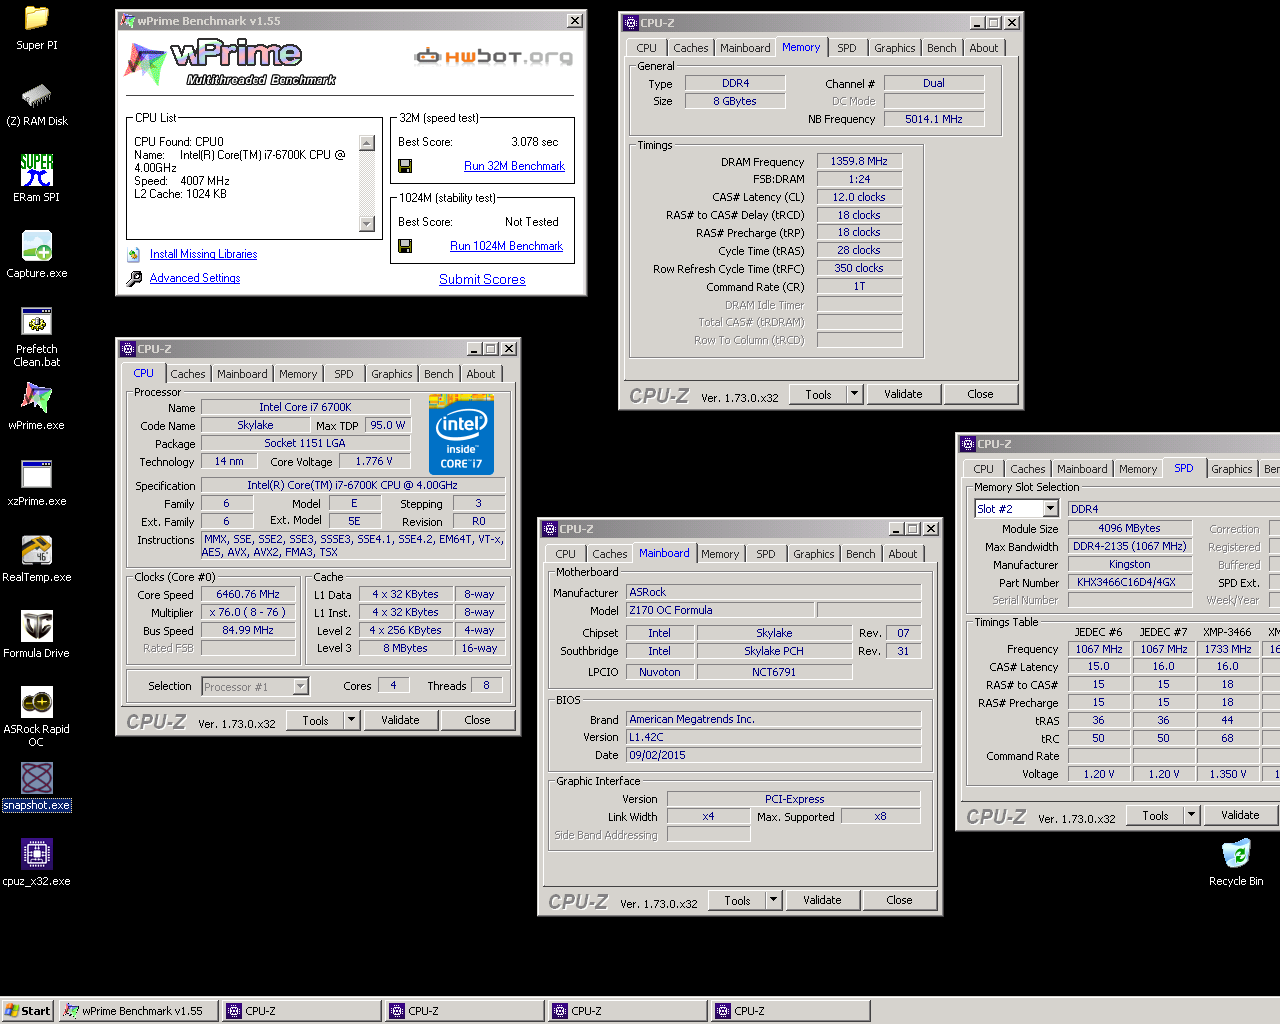
Task: Click the BIOS Version field L1.42C
Action: pyautogui.click(x=774, y=737)
